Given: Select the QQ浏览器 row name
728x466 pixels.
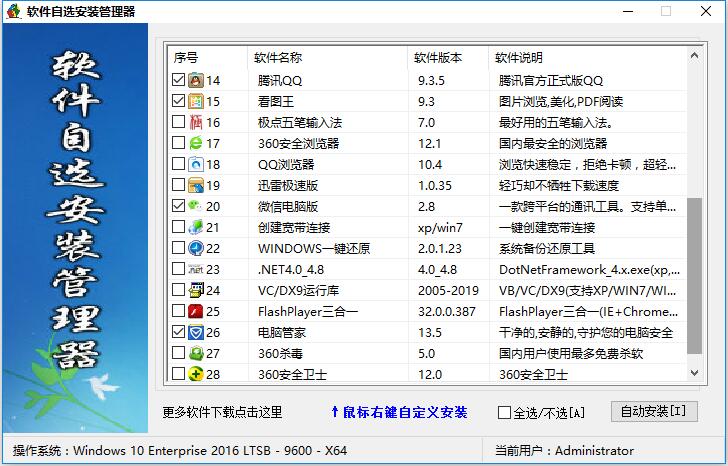Looking at the screenshot, I should 286,165.
